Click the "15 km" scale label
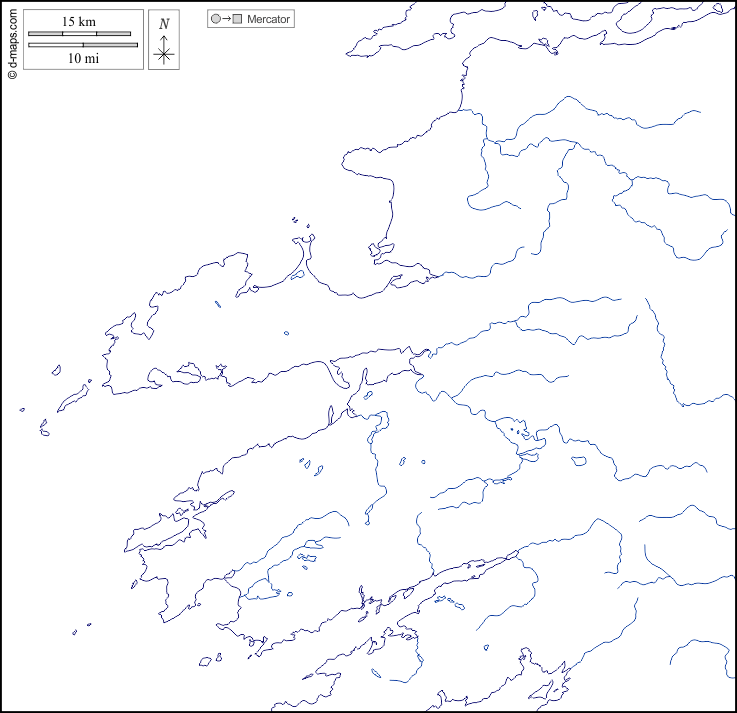The width and height of the screenshot is (737, 713). point(78,22)
